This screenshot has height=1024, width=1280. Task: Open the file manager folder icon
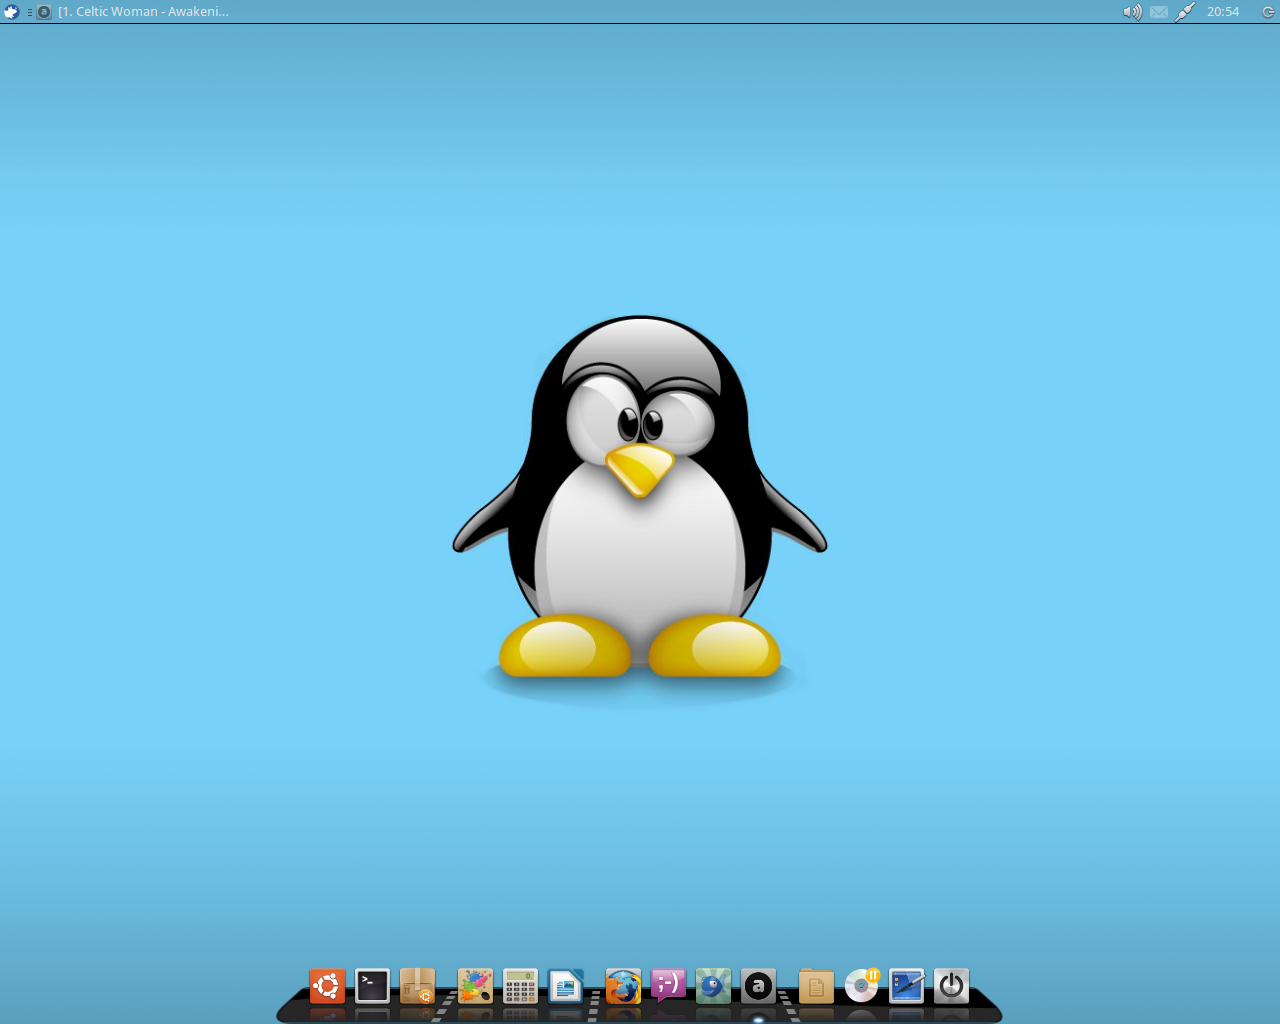click(816, 987)
